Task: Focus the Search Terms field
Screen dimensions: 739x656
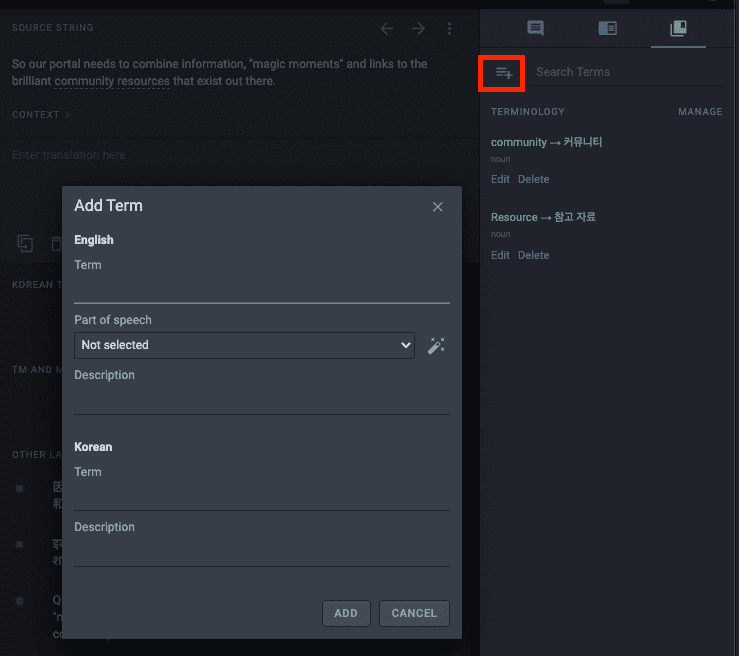Action: point(626,72)
